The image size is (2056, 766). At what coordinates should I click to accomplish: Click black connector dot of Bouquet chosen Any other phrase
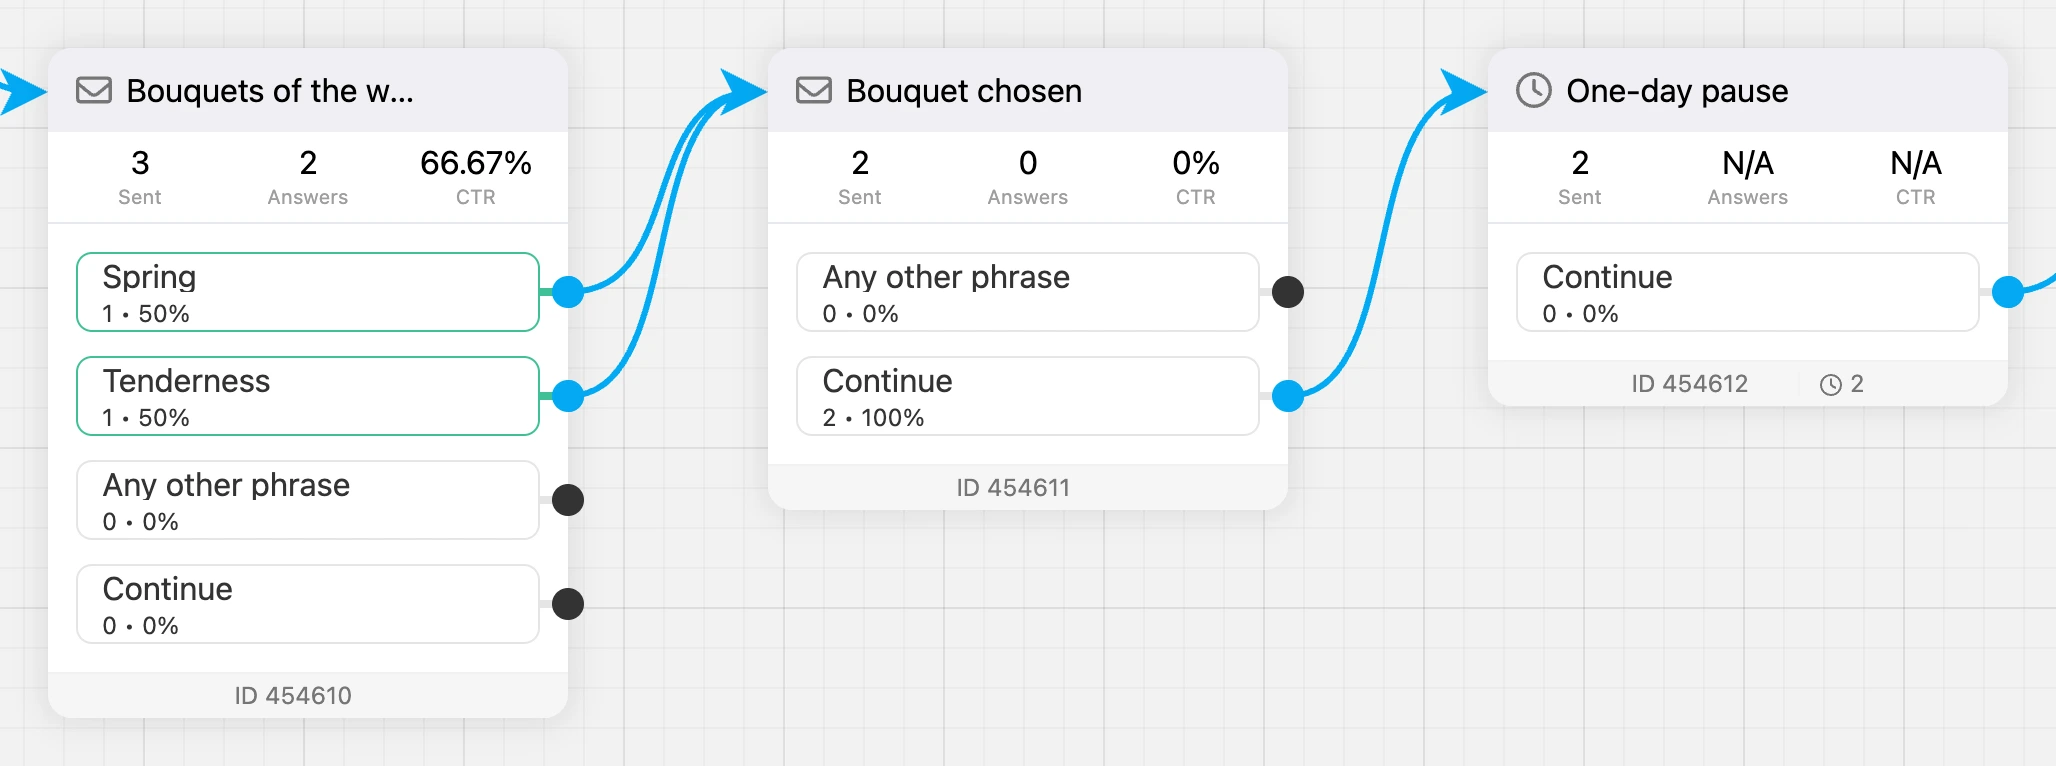1288,292
